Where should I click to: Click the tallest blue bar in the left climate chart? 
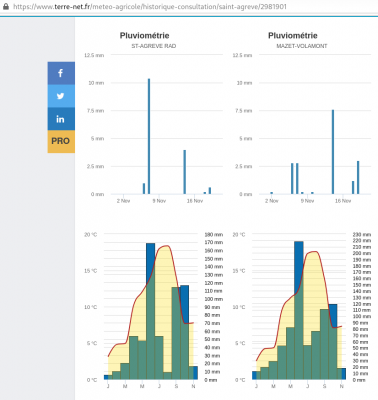(x=151, y=311)
